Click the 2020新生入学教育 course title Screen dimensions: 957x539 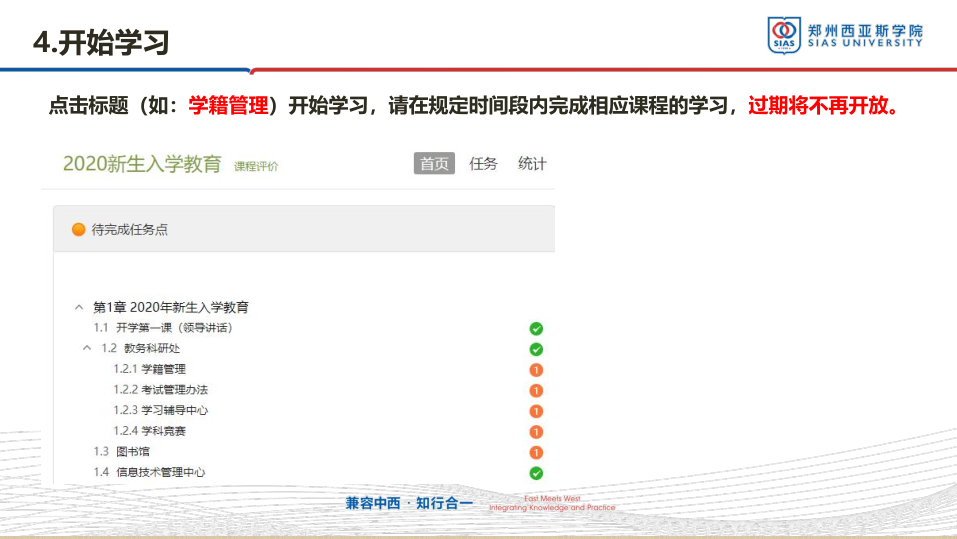tap(141, 164)
